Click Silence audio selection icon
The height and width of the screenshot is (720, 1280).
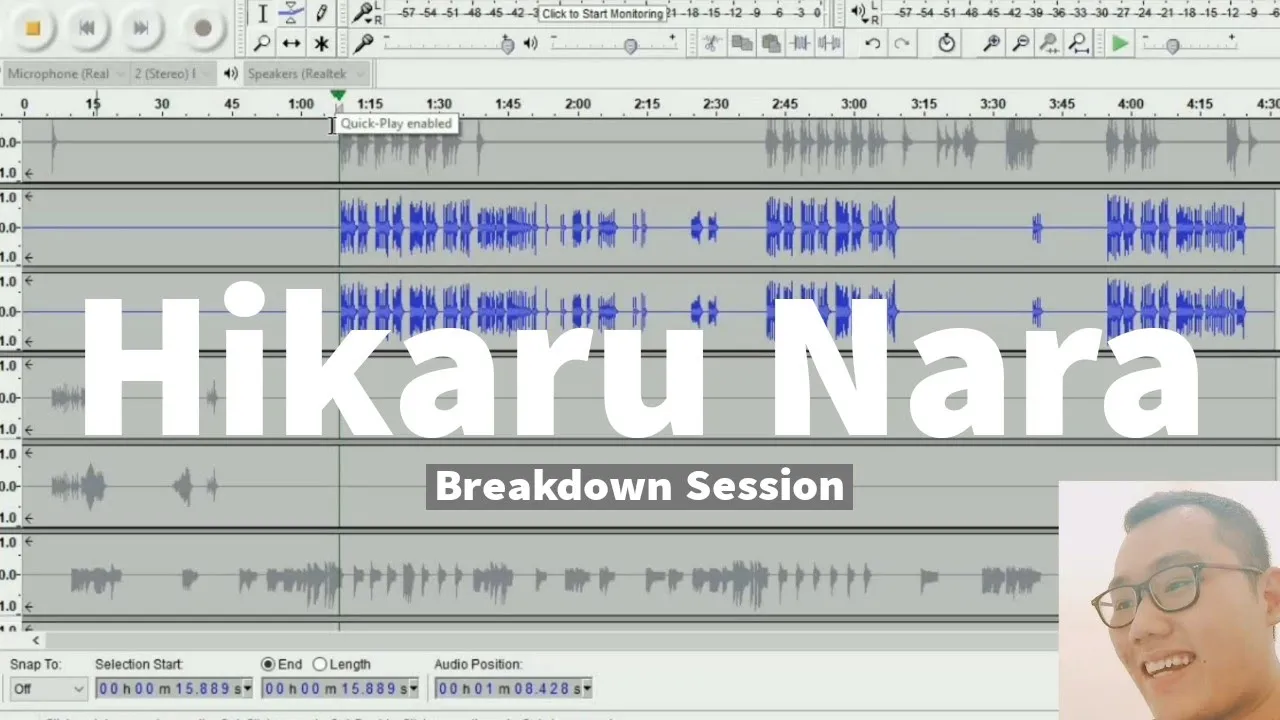tap(830, 43)
